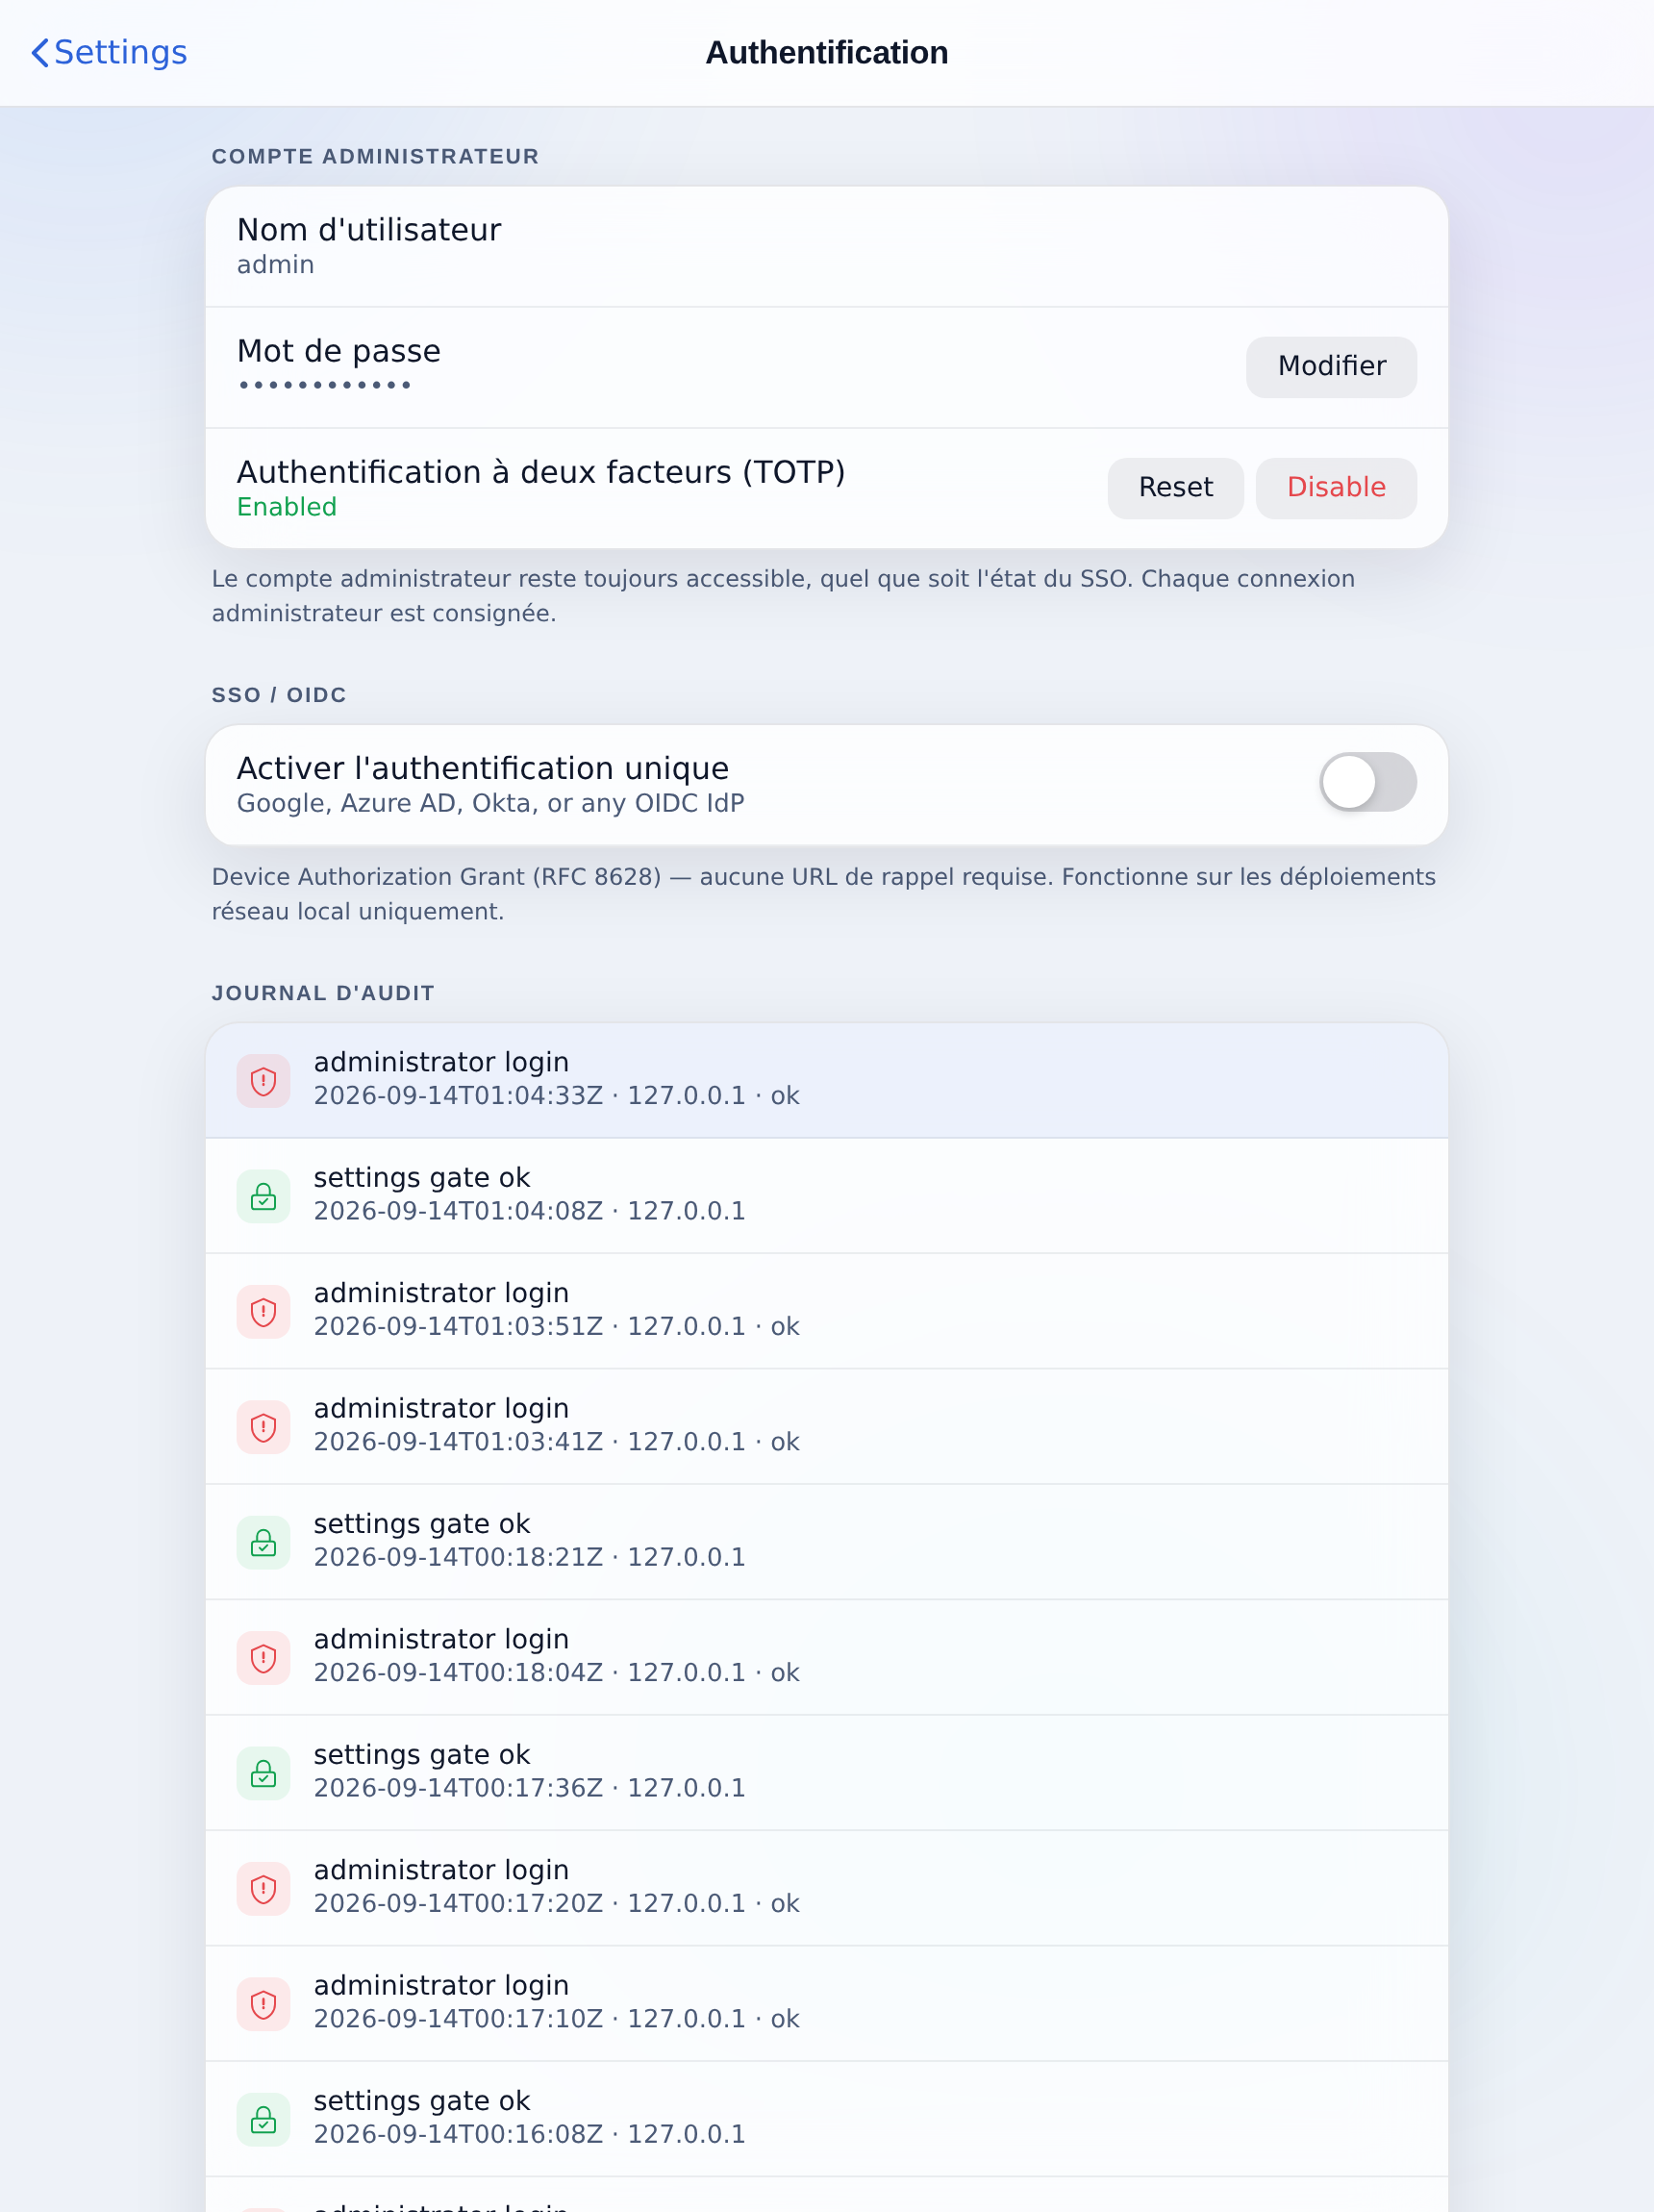Viewport: 1654px width, 2212px height.
Task: Click the red shield icon at 01:04:33Z
Action: pos(263,1080)
